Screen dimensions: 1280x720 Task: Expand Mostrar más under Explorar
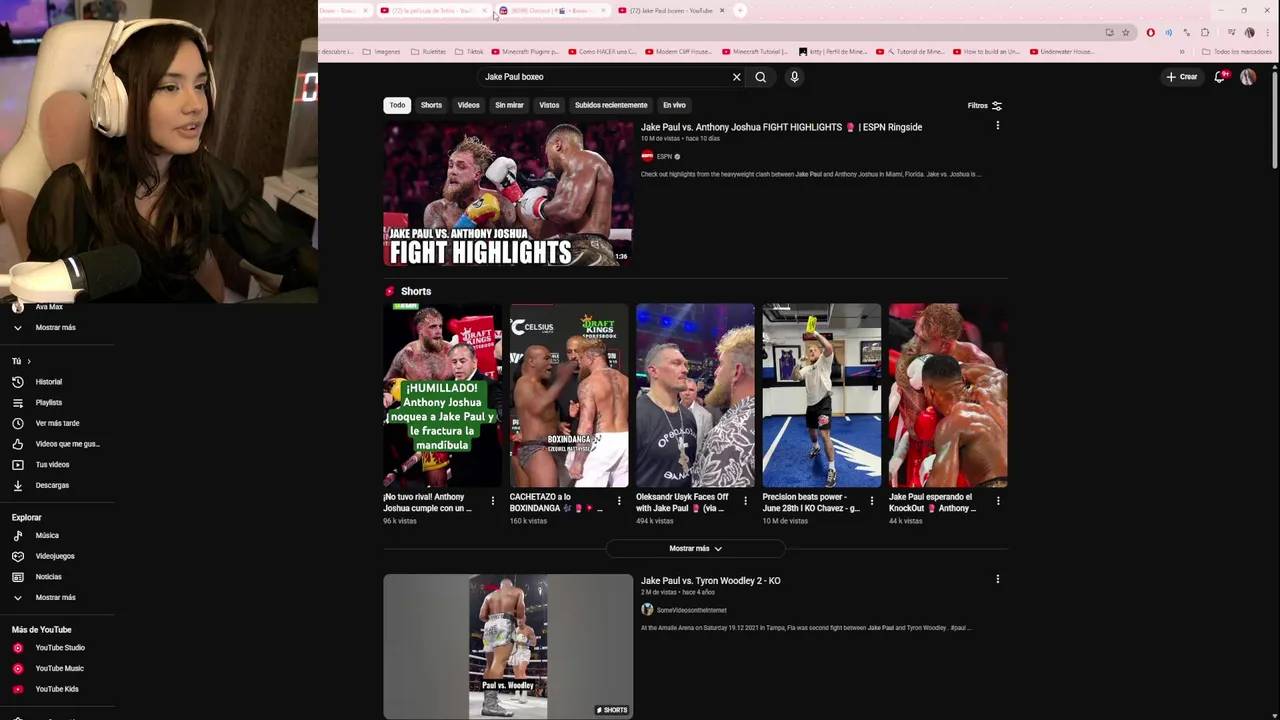tap(57, 598)
